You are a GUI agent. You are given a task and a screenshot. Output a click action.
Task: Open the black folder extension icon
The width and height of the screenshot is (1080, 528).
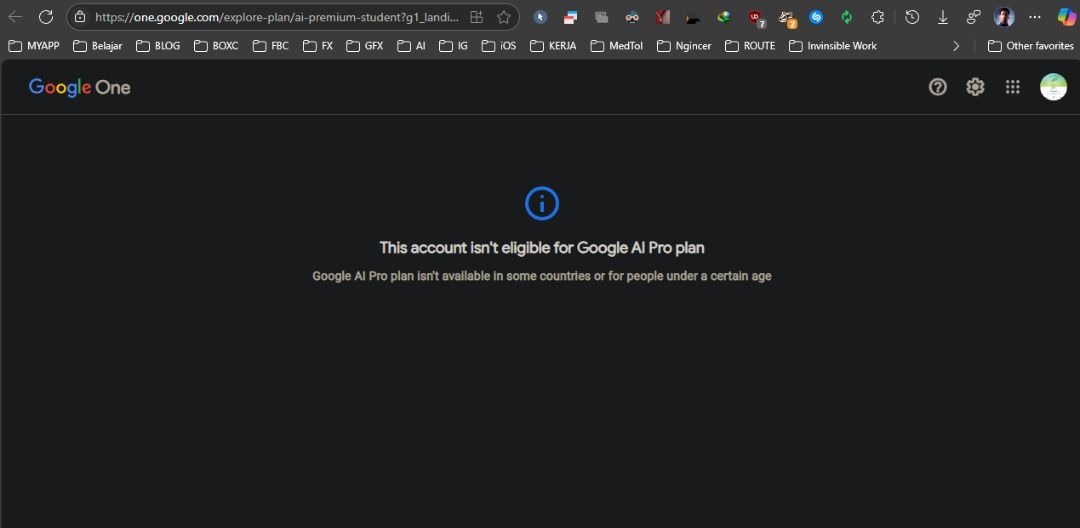point(693,18)
